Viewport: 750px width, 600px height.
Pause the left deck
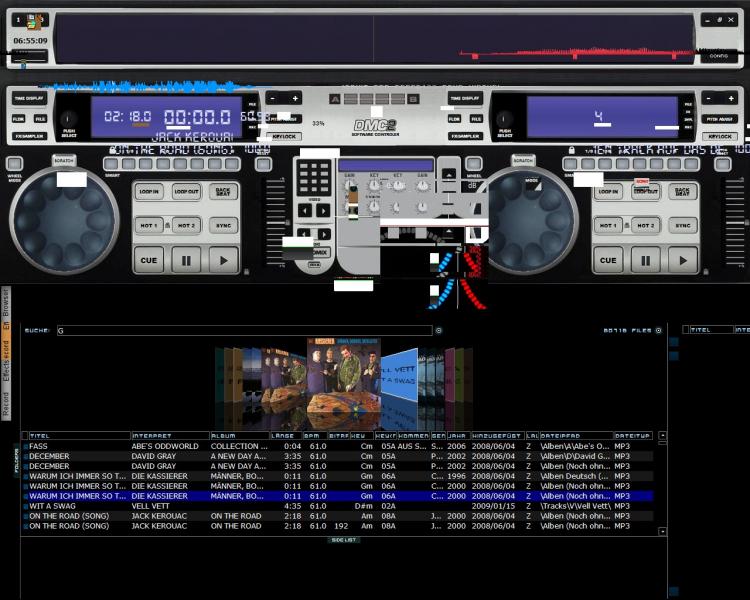(186, 260)
